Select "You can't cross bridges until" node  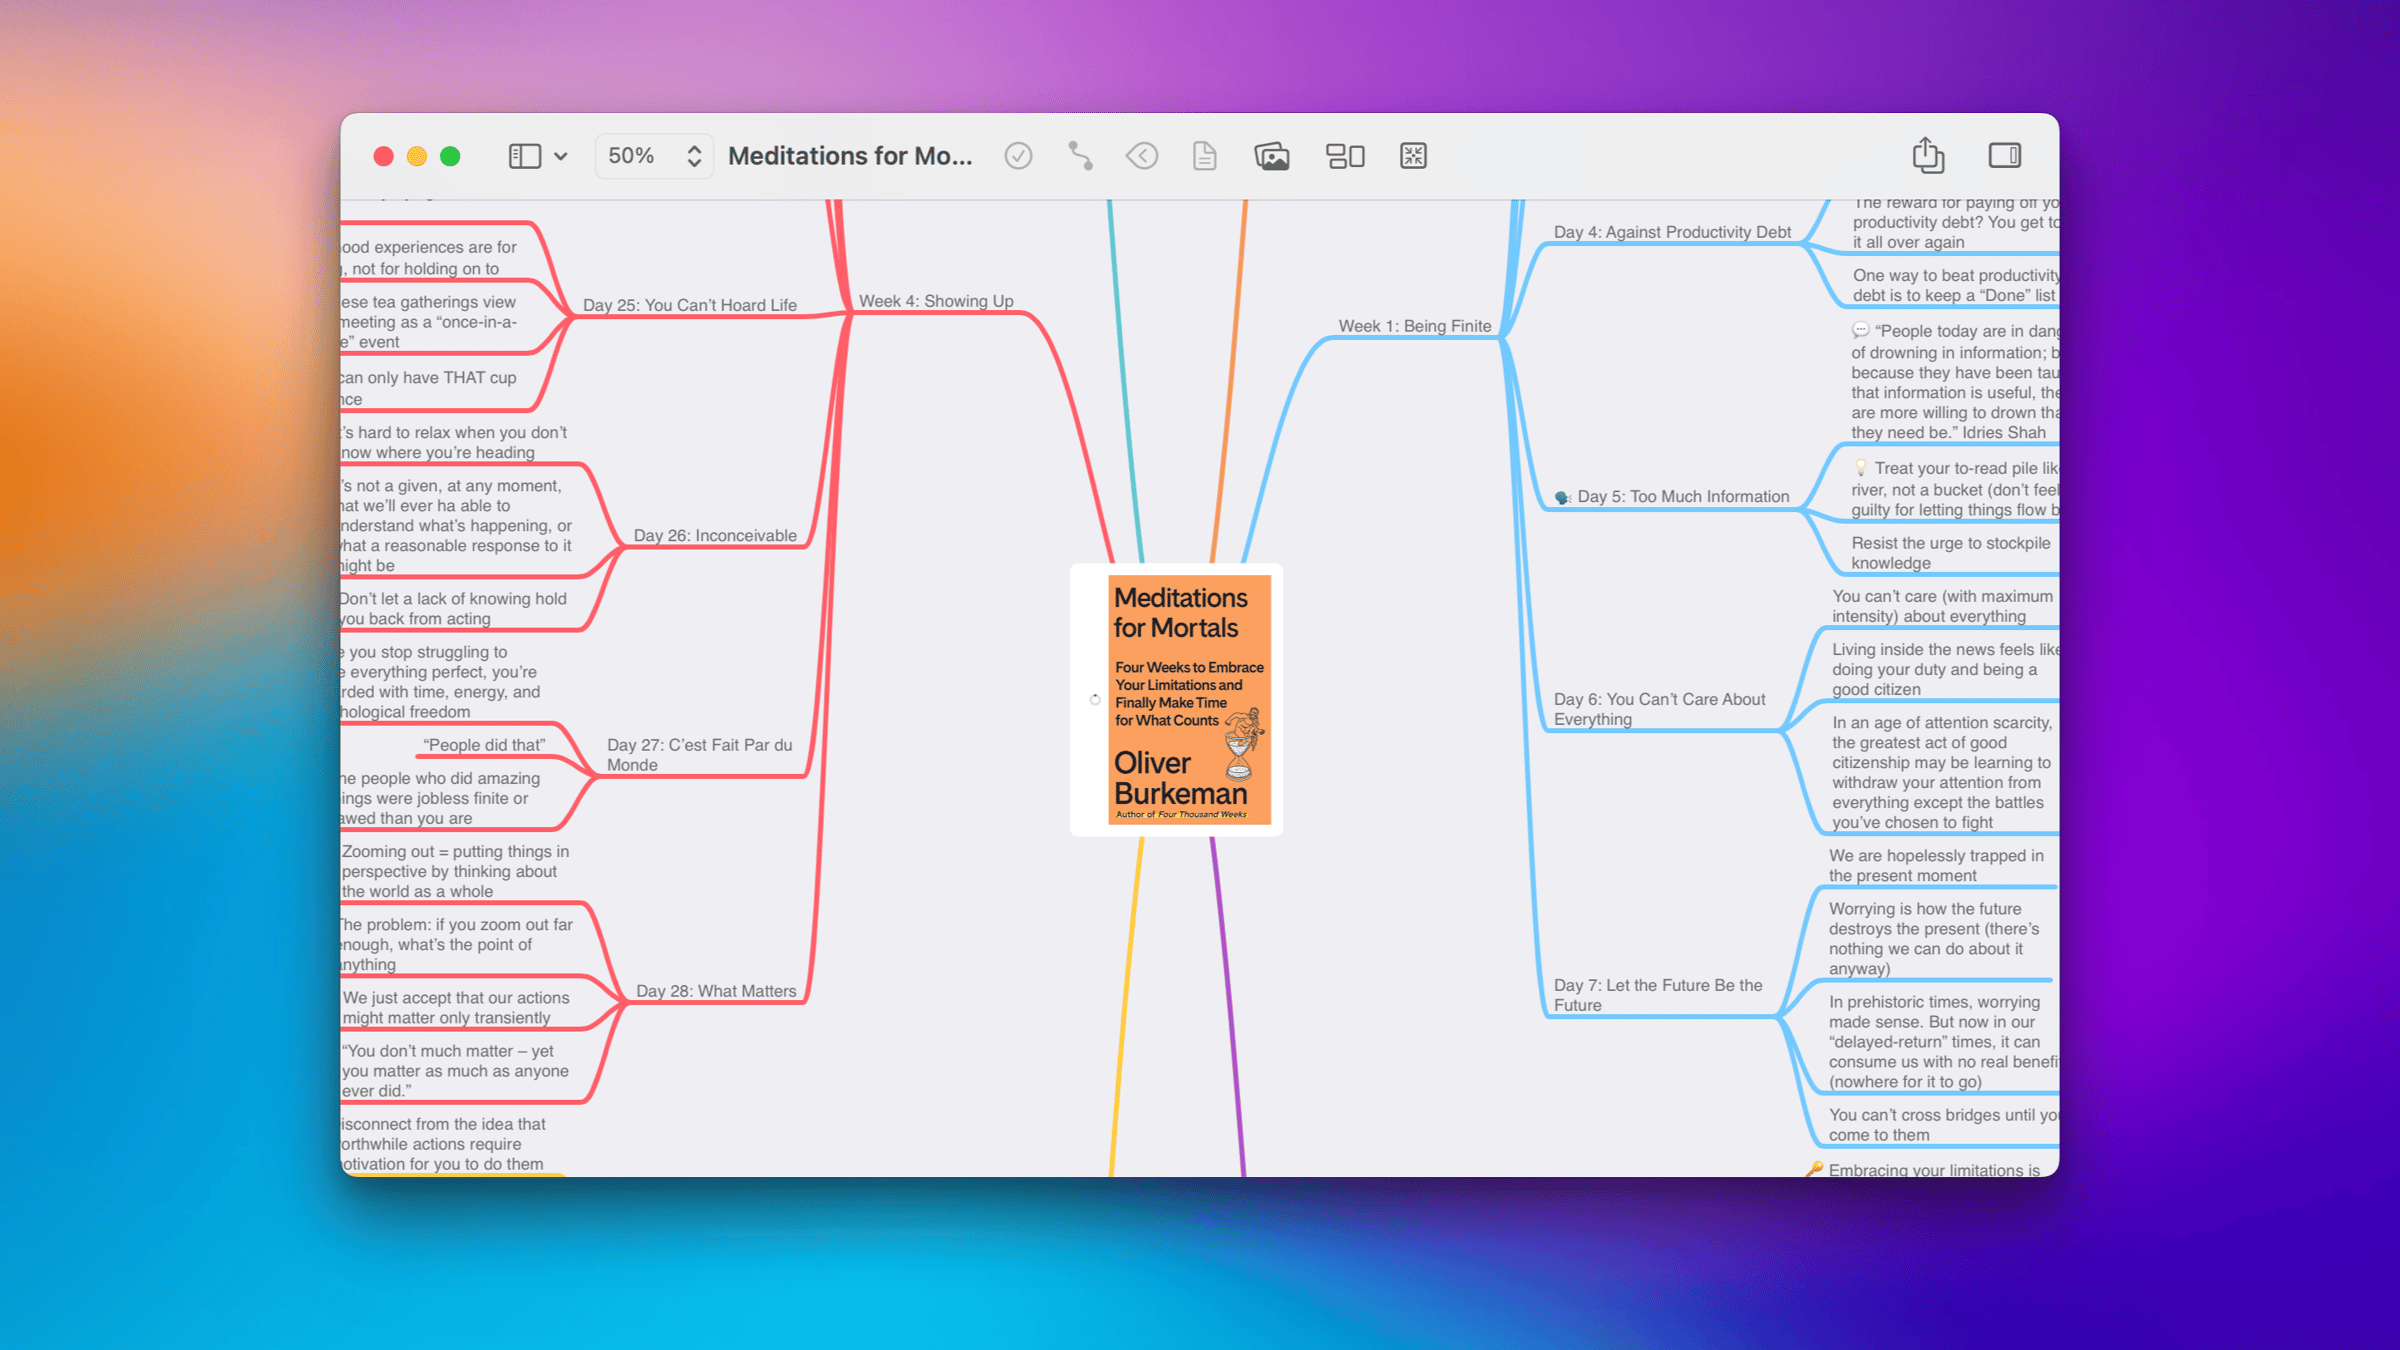(1943, 1125)
